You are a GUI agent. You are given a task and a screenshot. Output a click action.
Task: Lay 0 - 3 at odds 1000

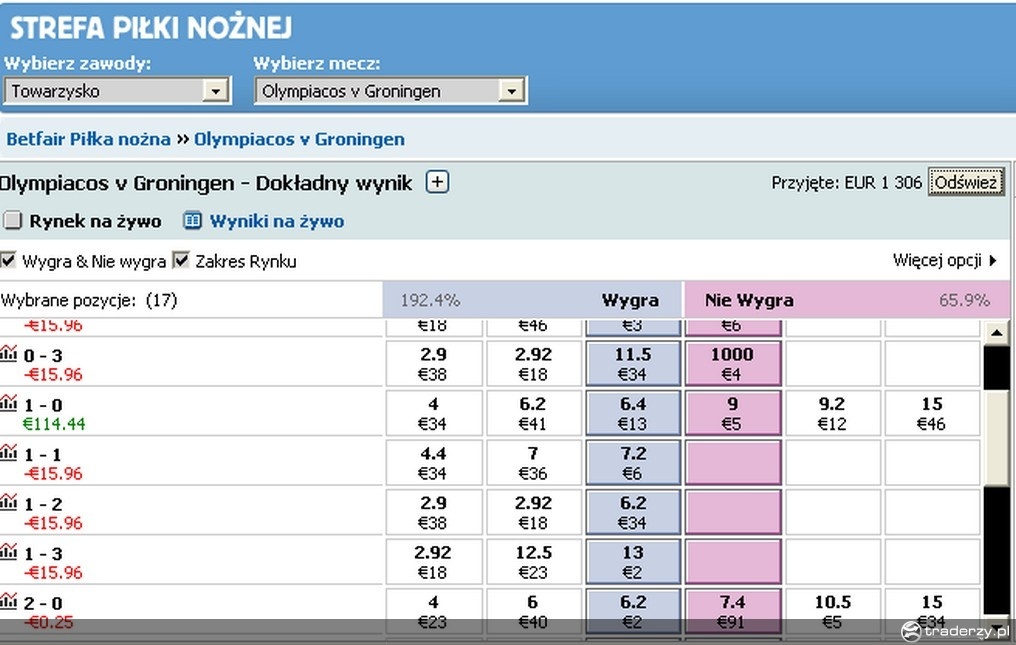732,363
